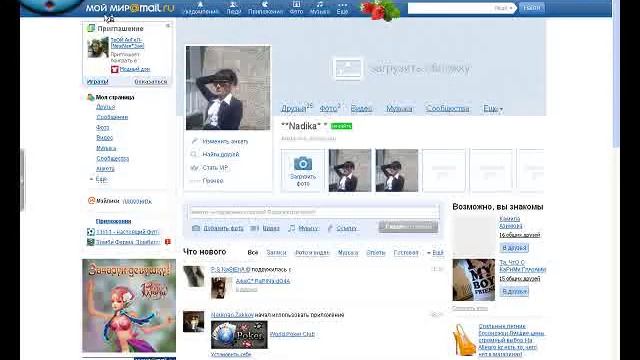Open the Зомби Ферма app icon in sidebar
The height and width of the screenshot is (360, 640).
click(x=91, y=242)
